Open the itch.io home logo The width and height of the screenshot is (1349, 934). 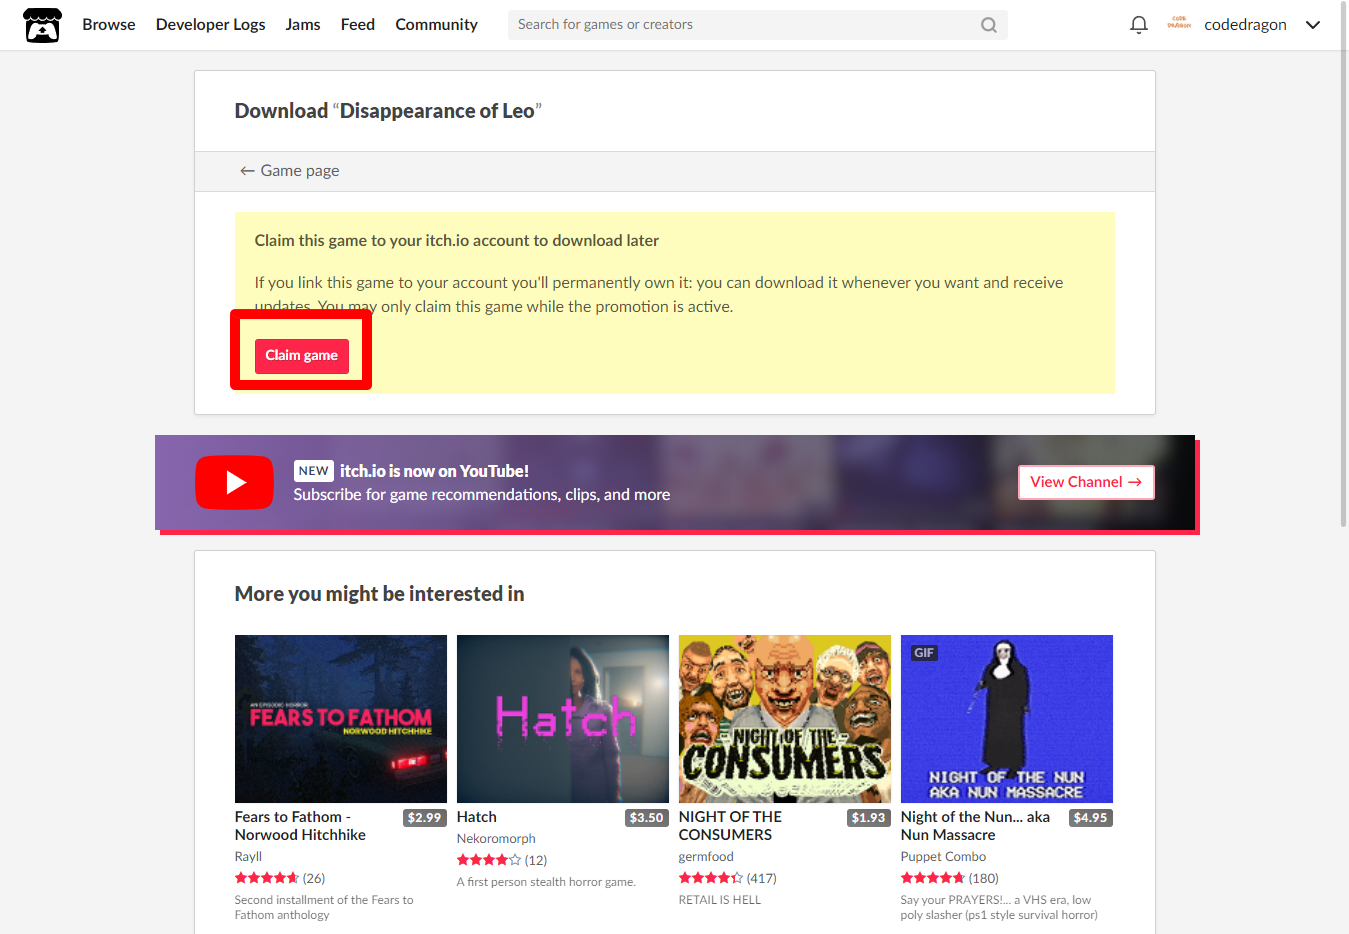pos(42,25)
